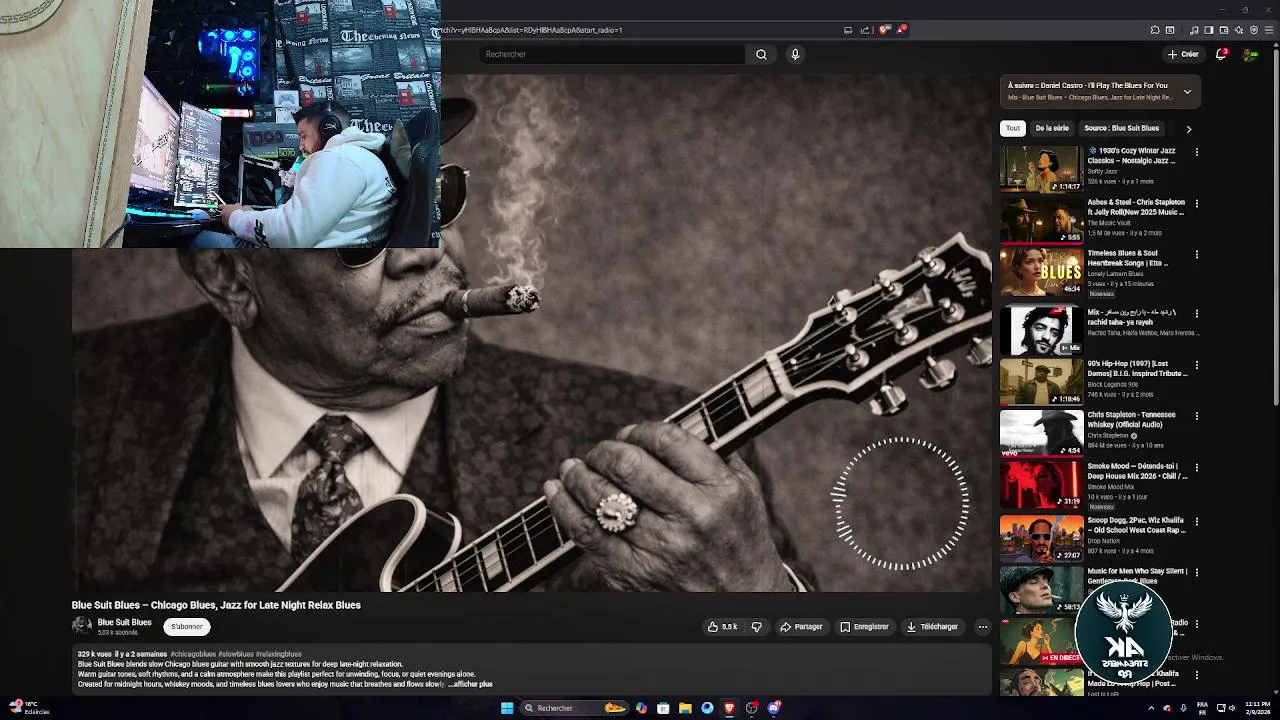
Task: Open options menu for Snoop Dogg video
Action: pos(1197,521)
